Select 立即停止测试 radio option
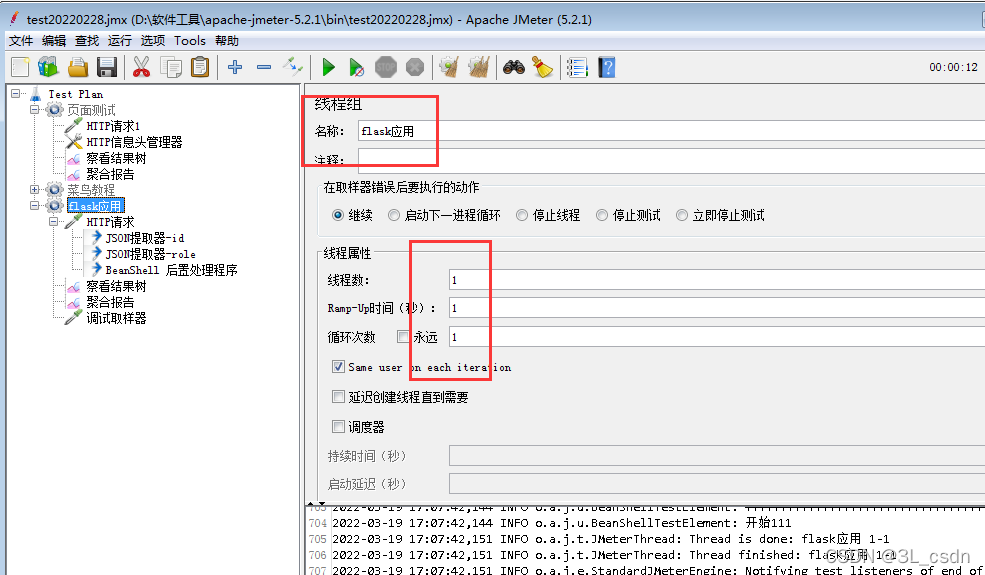 click(x=682, y=216)
